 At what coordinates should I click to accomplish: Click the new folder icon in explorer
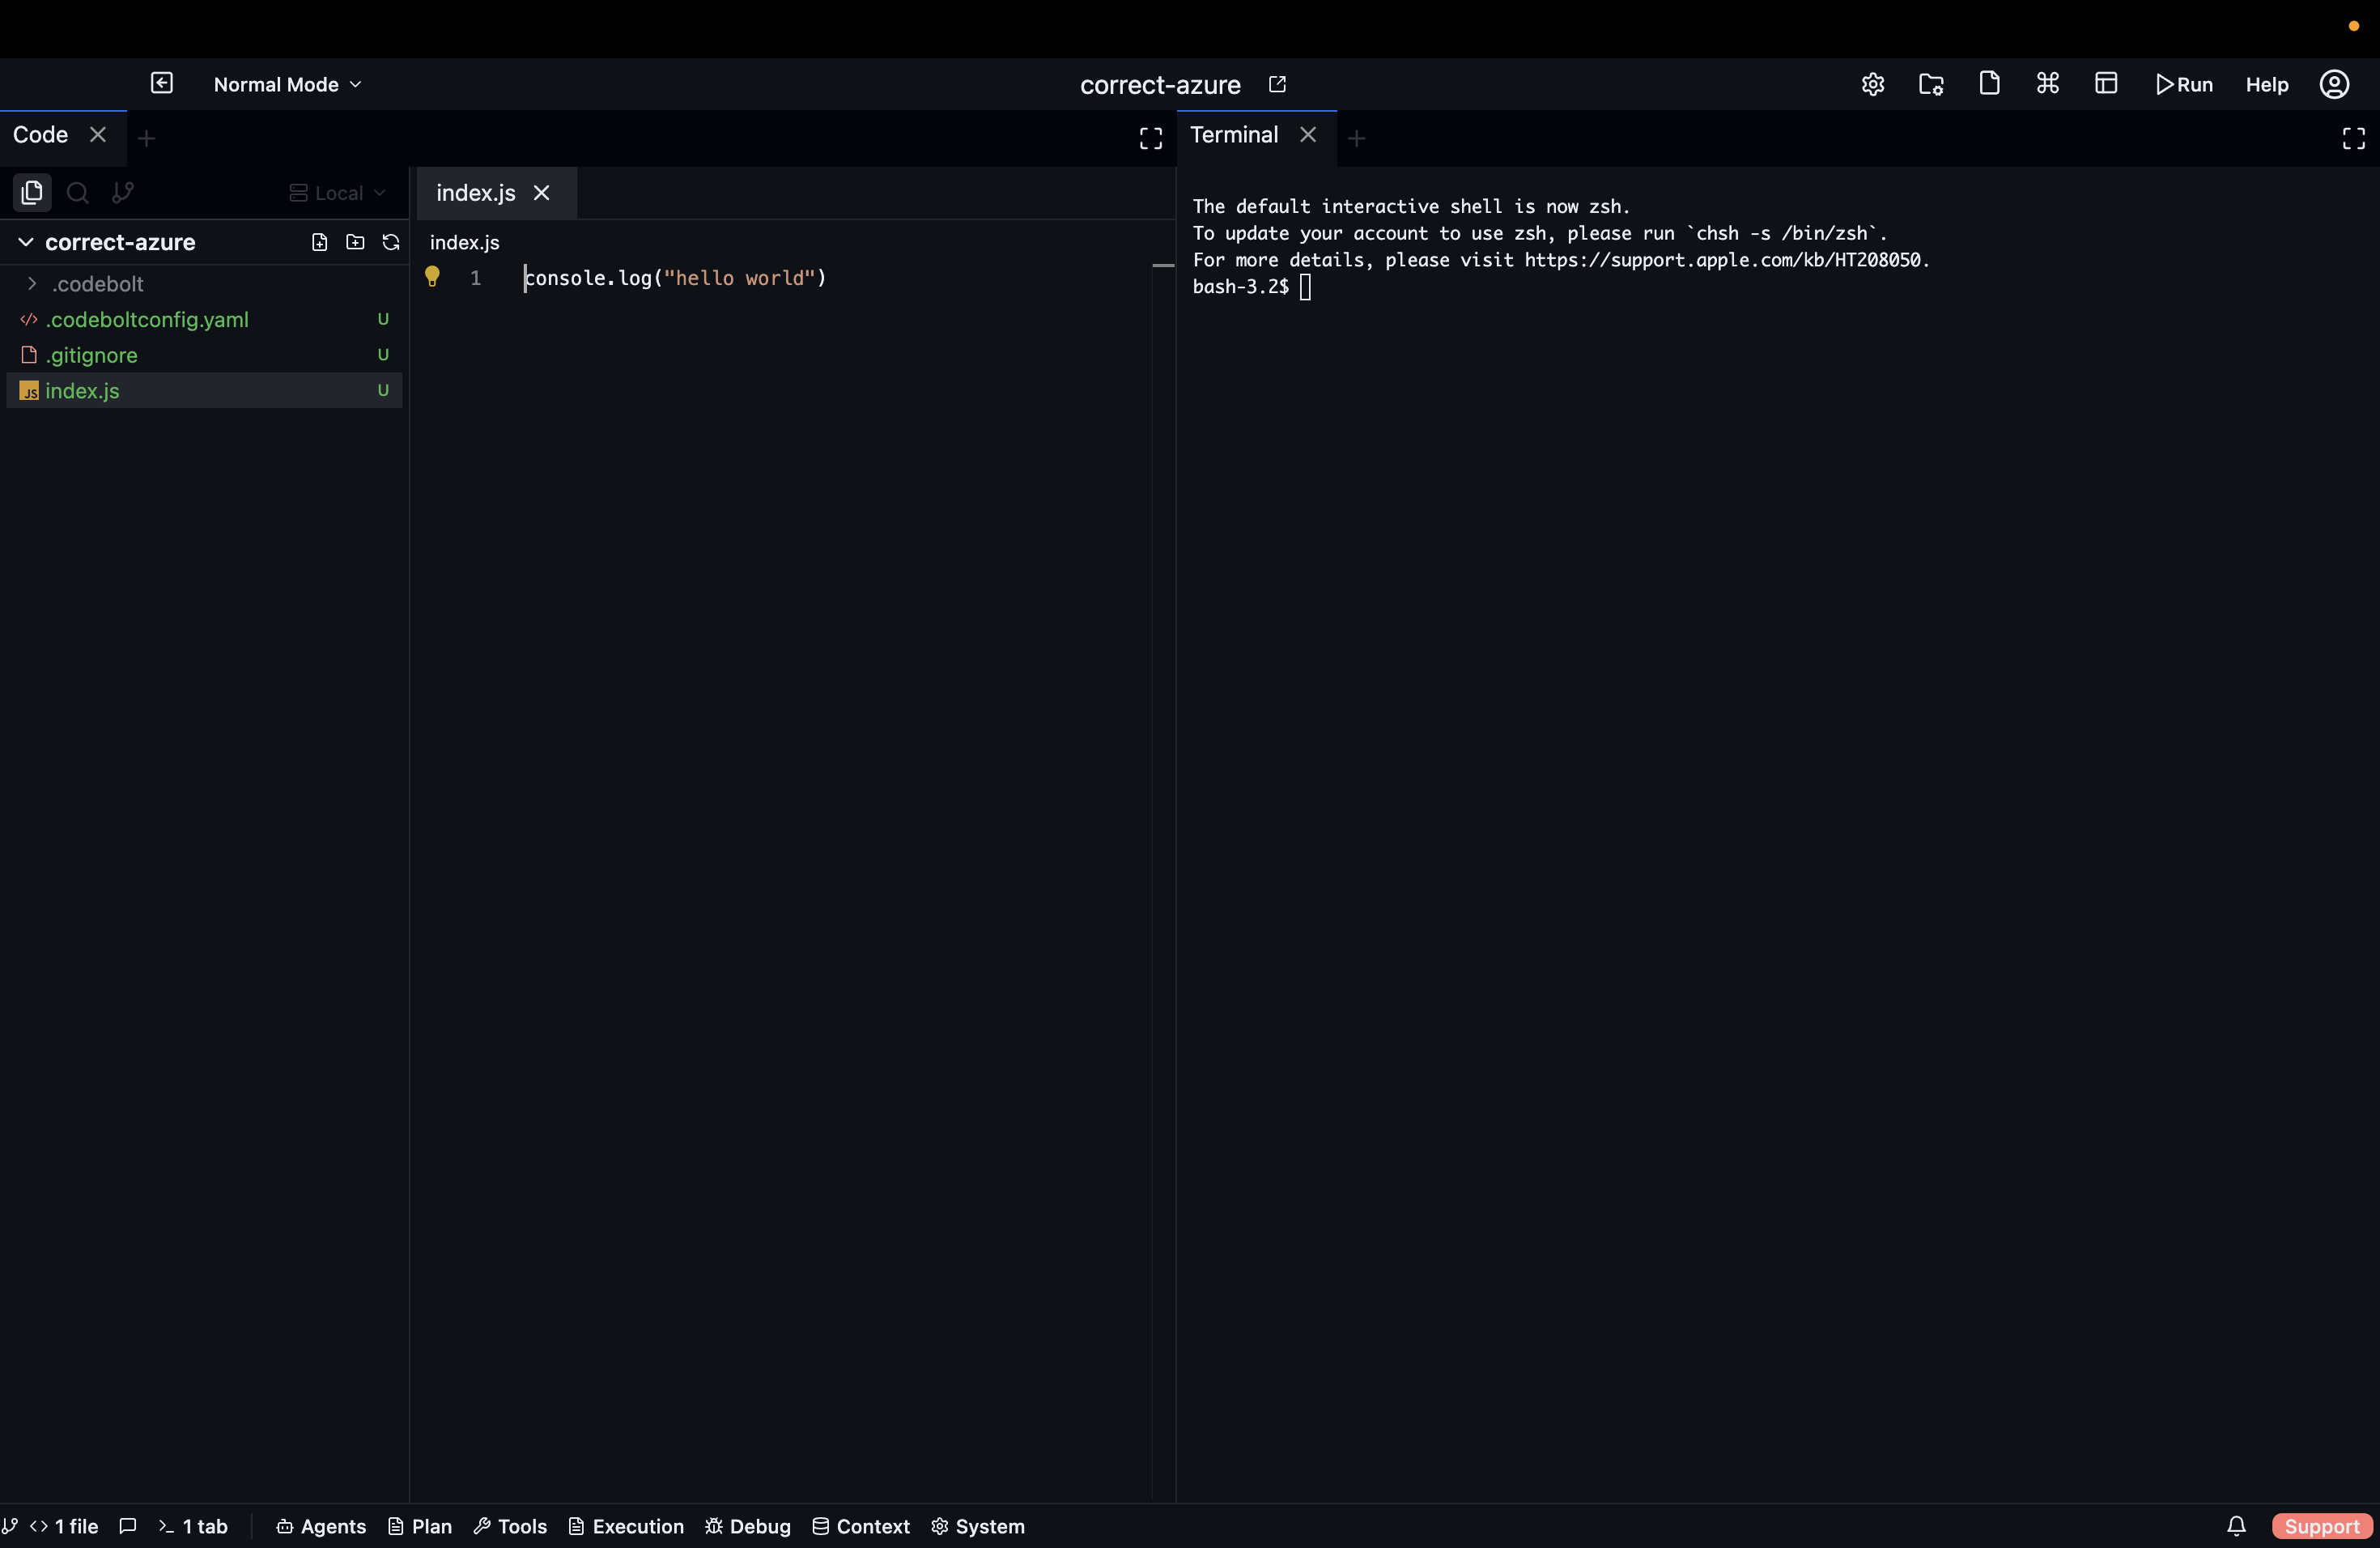tap(355, 243)
